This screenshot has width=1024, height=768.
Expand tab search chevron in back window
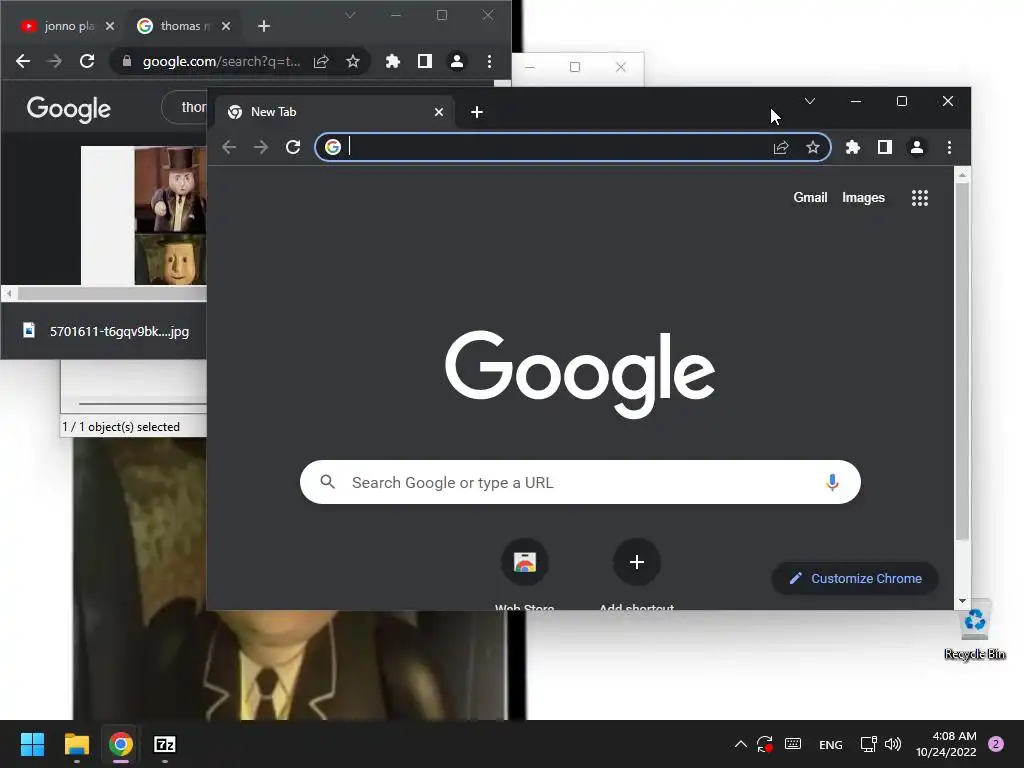click(350, 15)
